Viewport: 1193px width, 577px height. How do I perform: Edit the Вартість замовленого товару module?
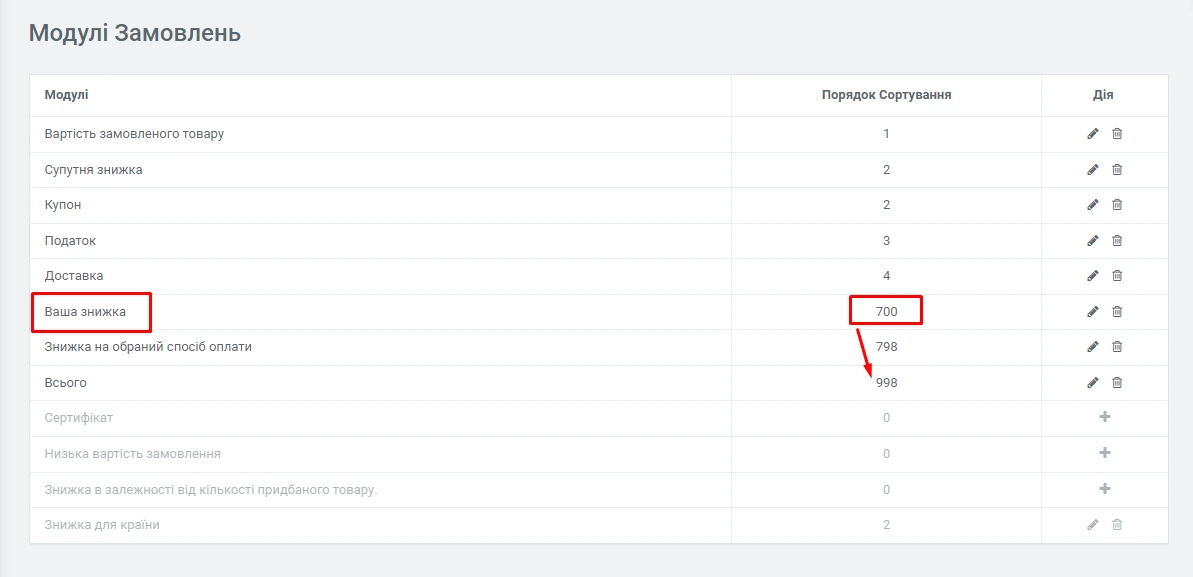tap(1093, 134)
